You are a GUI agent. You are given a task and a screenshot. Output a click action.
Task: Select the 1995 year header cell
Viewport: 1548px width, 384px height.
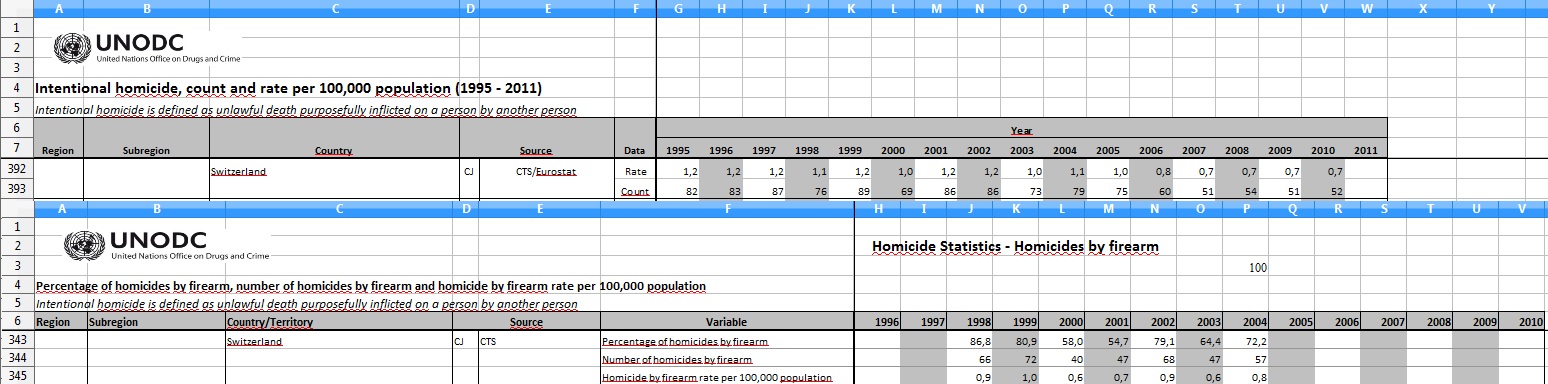pos(677,150)
